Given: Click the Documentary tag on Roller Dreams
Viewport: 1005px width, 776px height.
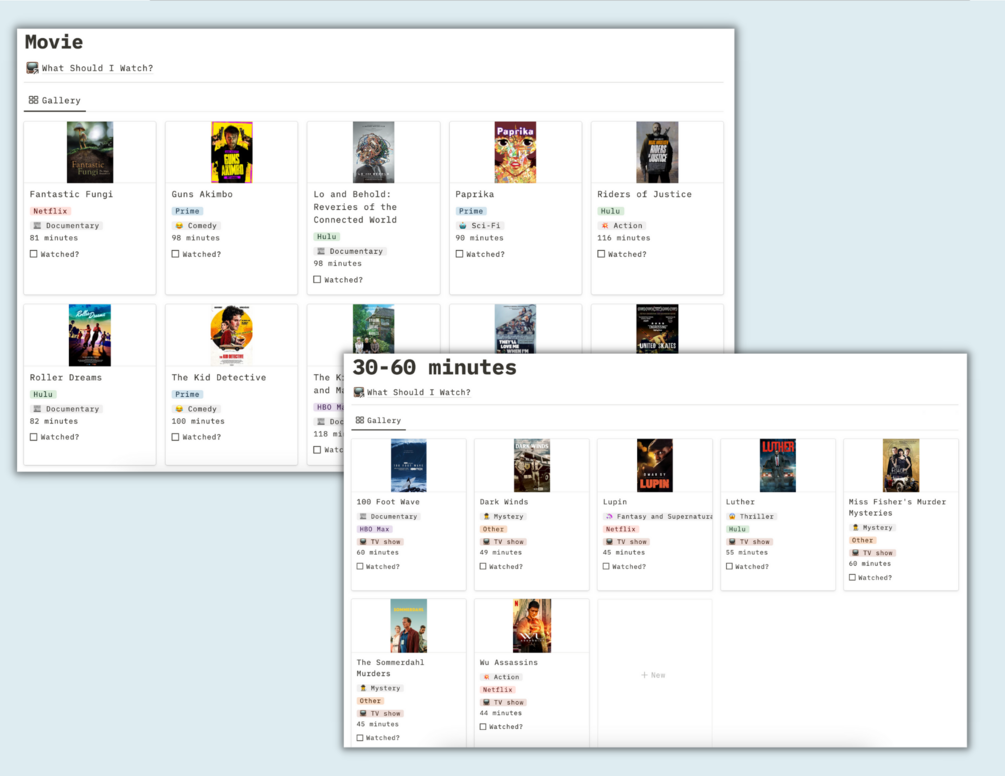Looking at the screenshot, I should tap(66, 409).
